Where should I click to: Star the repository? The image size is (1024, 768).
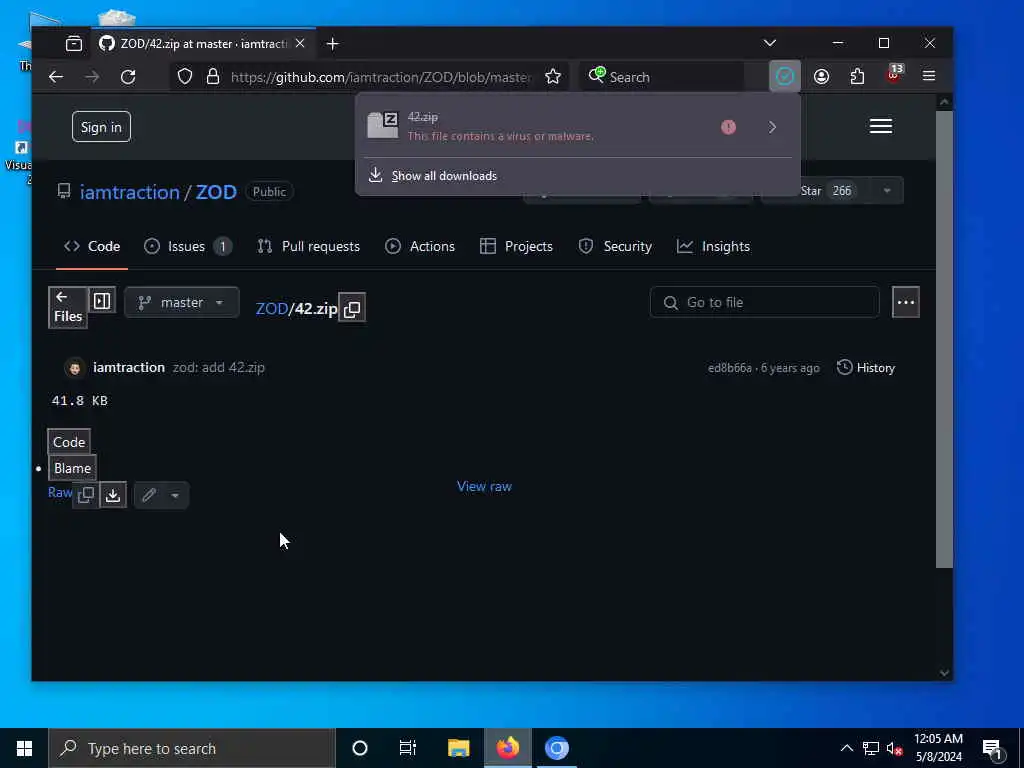point(820,191)
